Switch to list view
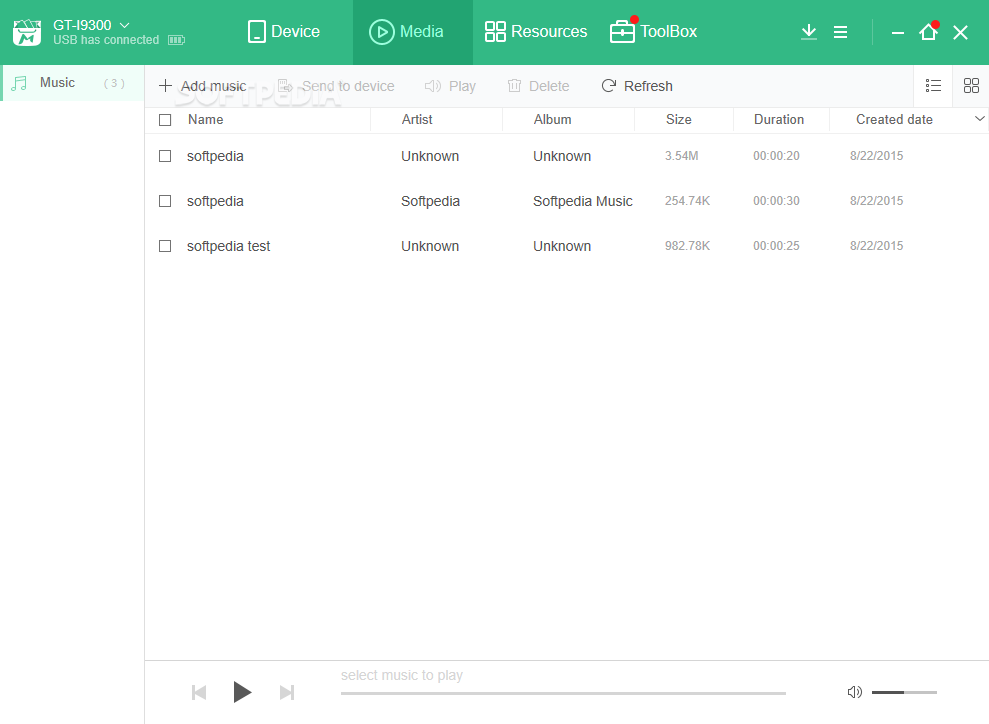Viewport: 989px width, 724px height. coord(933,85)
